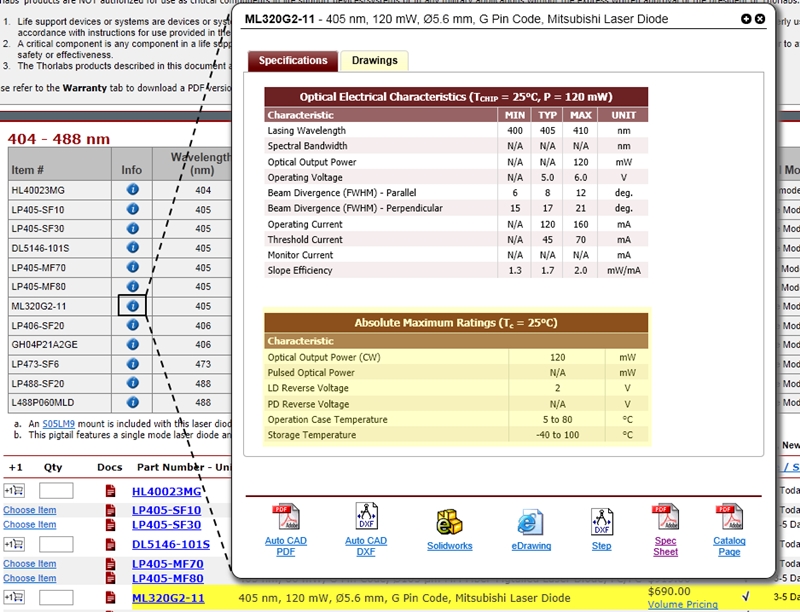800x612 pixels.
Task: Open Volume Pricing for ML320G2-11
Action: point(683,604)
